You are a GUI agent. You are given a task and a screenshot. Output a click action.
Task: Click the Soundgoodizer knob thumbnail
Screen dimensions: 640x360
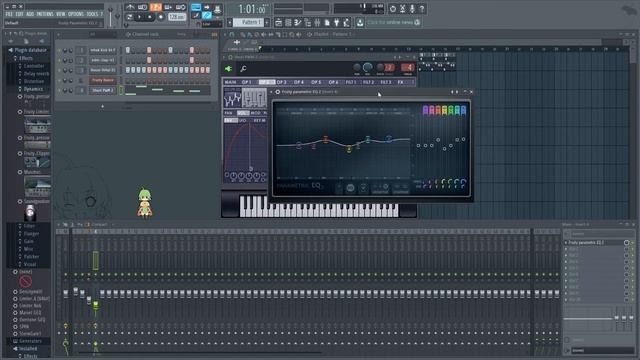pyautogui.click(x=30, y=213)
